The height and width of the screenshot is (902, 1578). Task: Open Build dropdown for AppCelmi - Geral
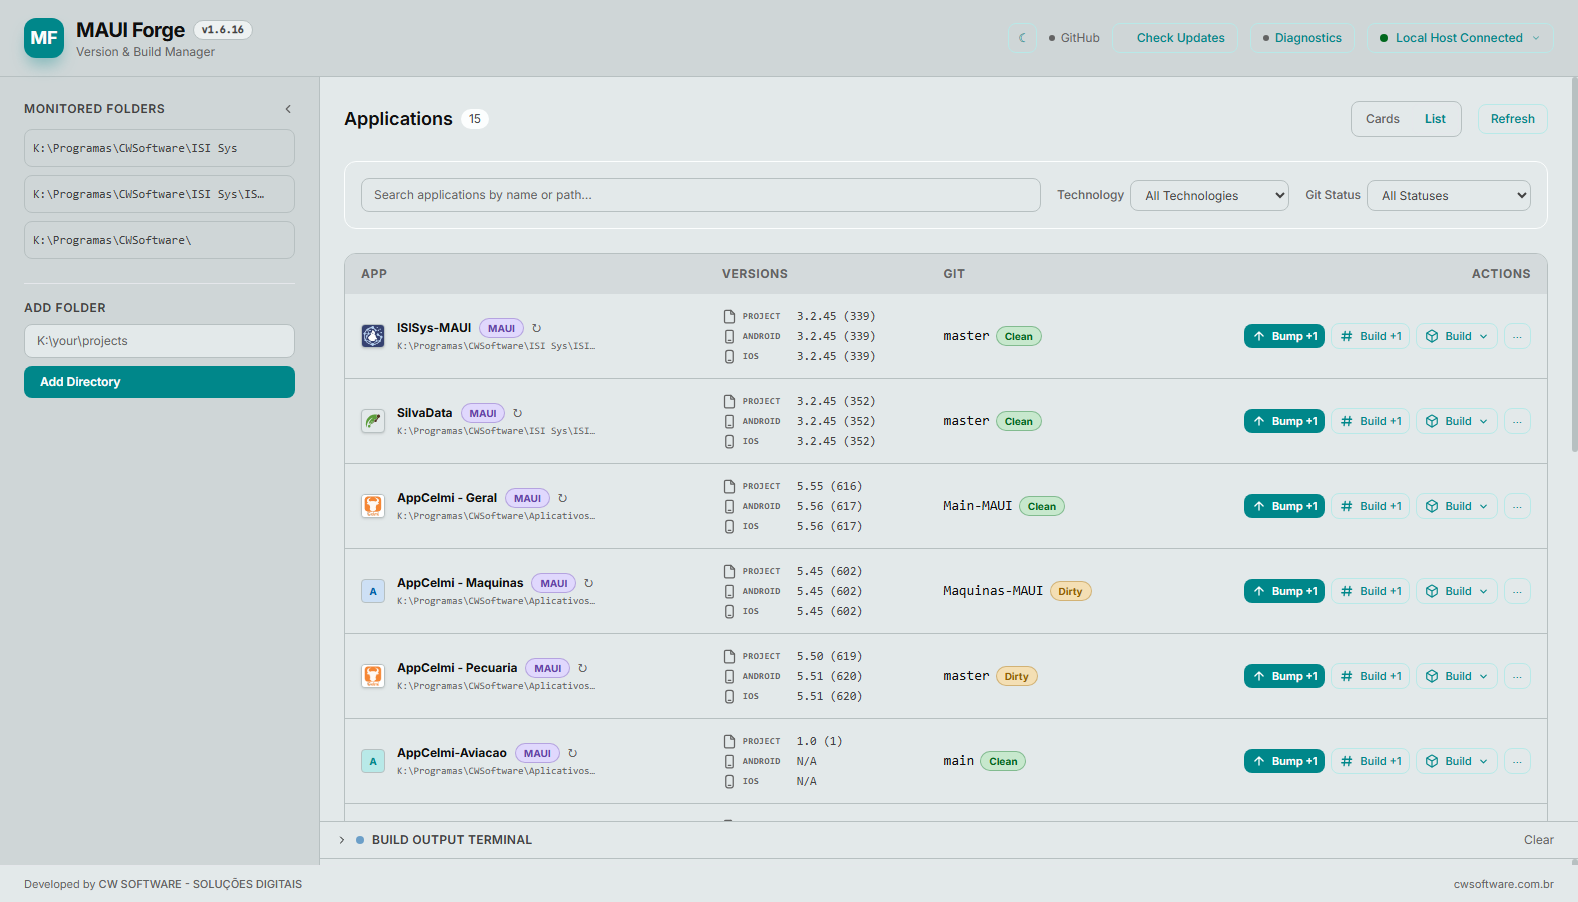pos(1457,506)
